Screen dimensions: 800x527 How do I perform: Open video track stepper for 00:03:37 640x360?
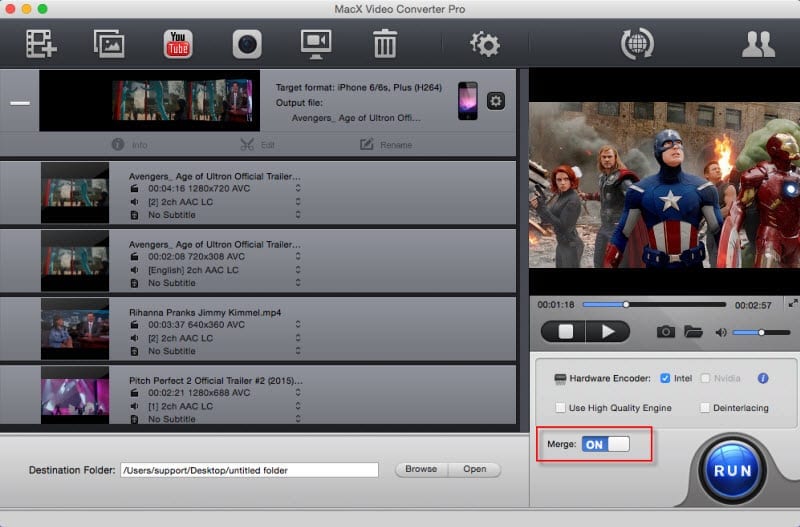(x=298, y=324)
